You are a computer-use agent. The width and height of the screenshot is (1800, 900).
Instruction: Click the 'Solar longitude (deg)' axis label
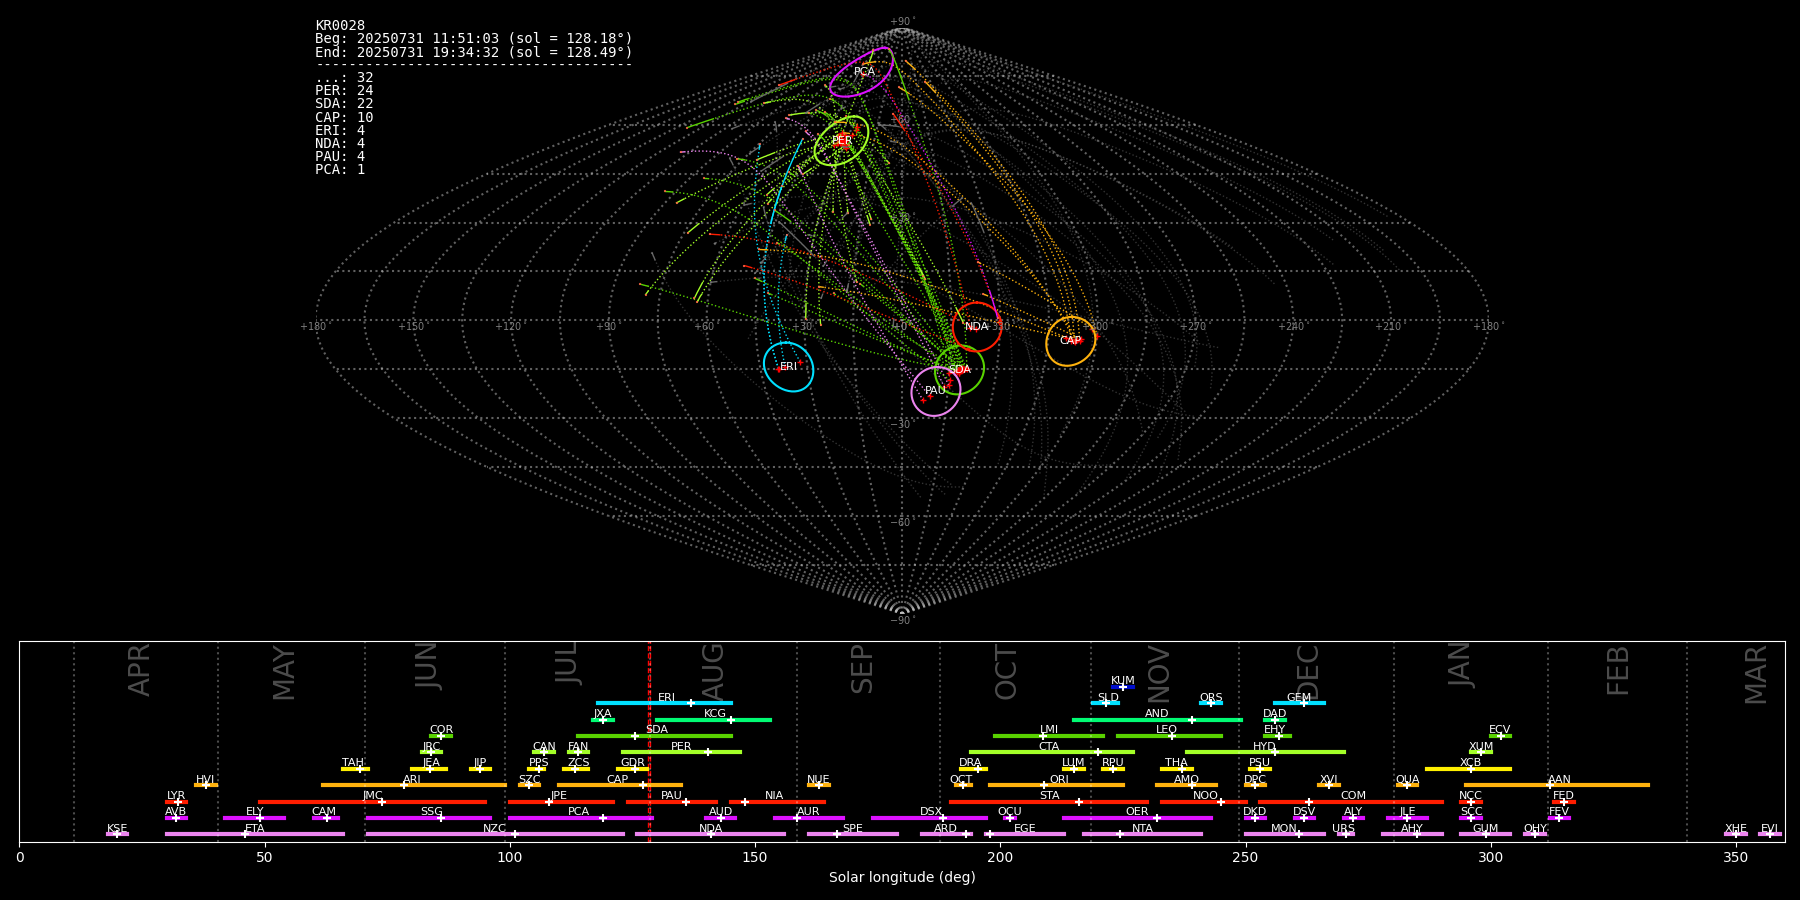902,877
